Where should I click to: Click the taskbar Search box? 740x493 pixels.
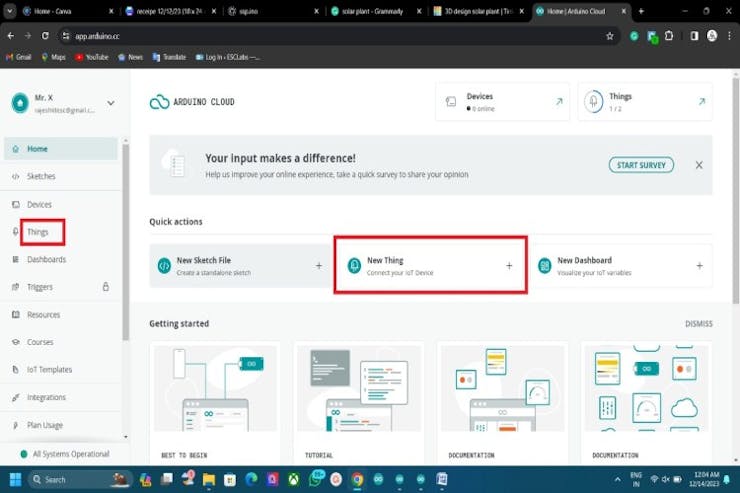[79, 480]
